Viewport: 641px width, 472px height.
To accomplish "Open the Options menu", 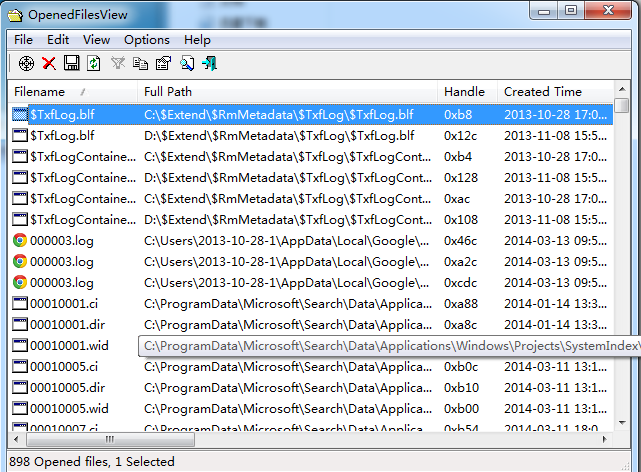I will pos(147,40).
